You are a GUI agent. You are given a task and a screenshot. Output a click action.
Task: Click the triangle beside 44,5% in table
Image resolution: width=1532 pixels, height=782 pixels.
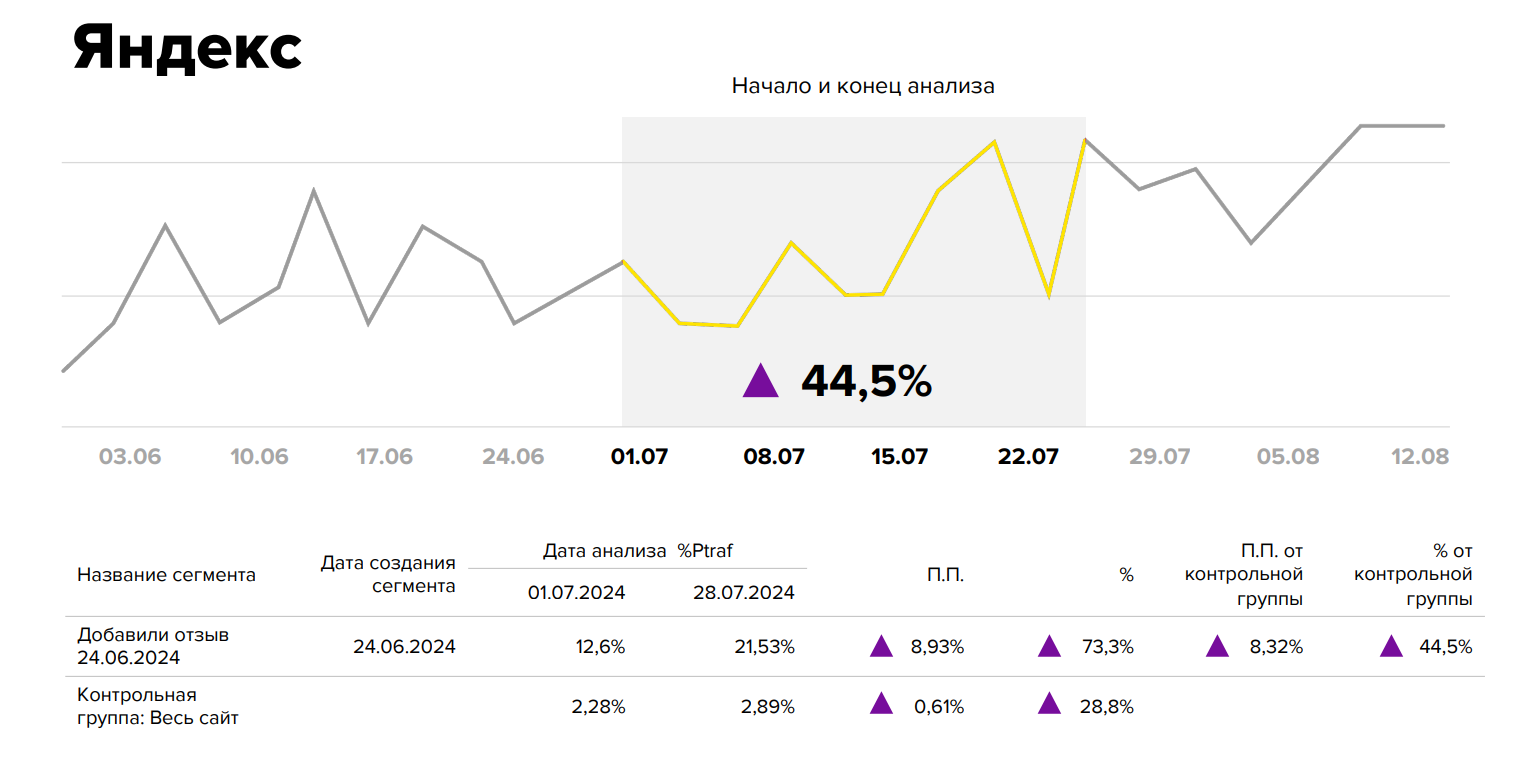click(1391, 647)
